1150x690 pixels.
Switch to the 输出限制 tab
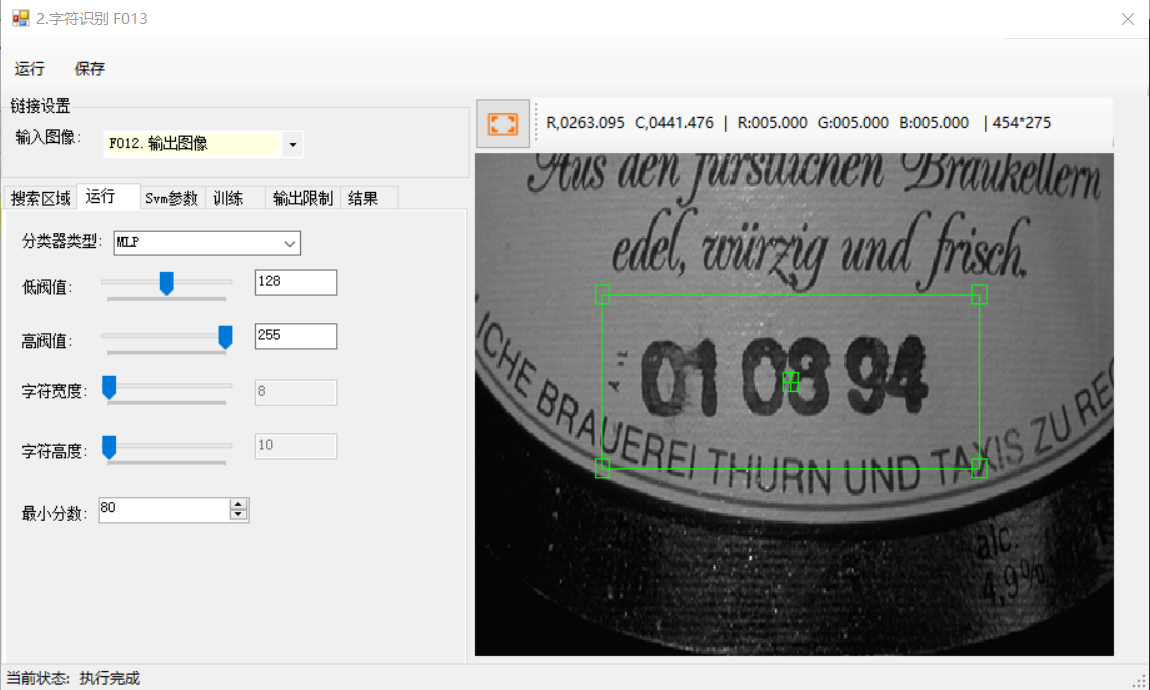pyautogui.click(x=302, y=198)
